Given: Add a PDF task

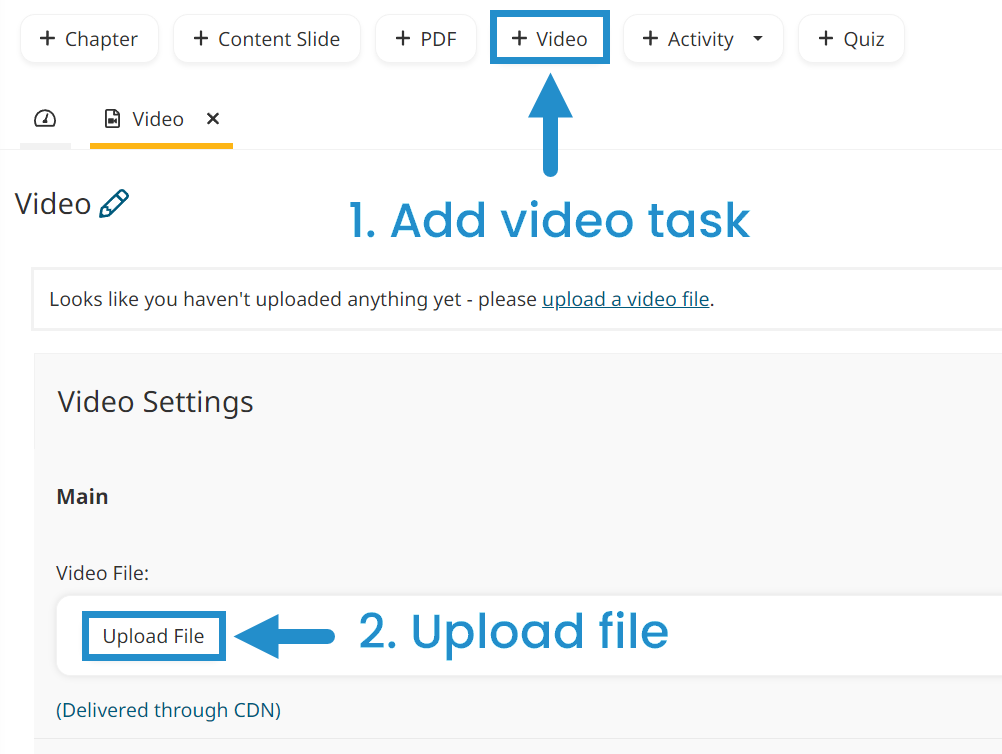Looking at the screenshot, I should [426, 38].
